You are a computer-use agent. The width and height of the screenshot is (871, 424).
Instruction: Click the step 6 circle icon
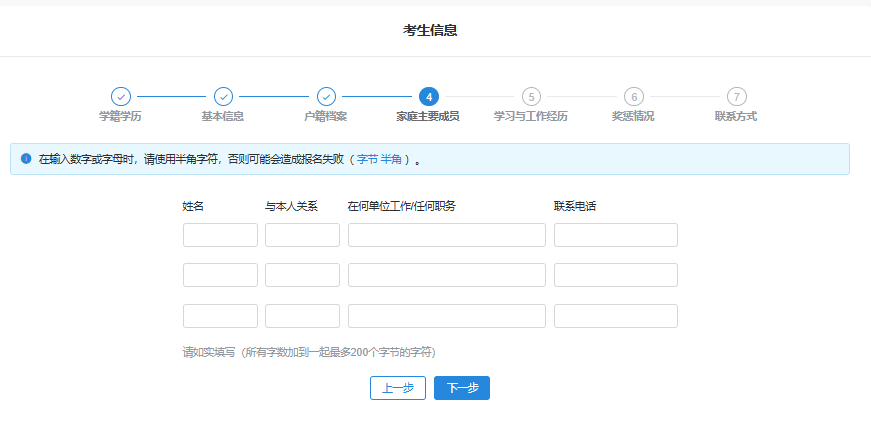point(634,97)
